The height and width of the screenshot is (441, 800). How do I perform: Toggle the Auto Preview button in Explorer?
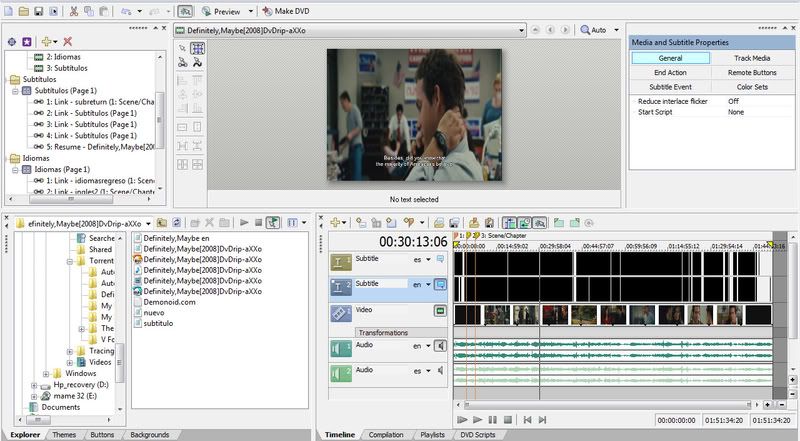[x=273, y=223]
